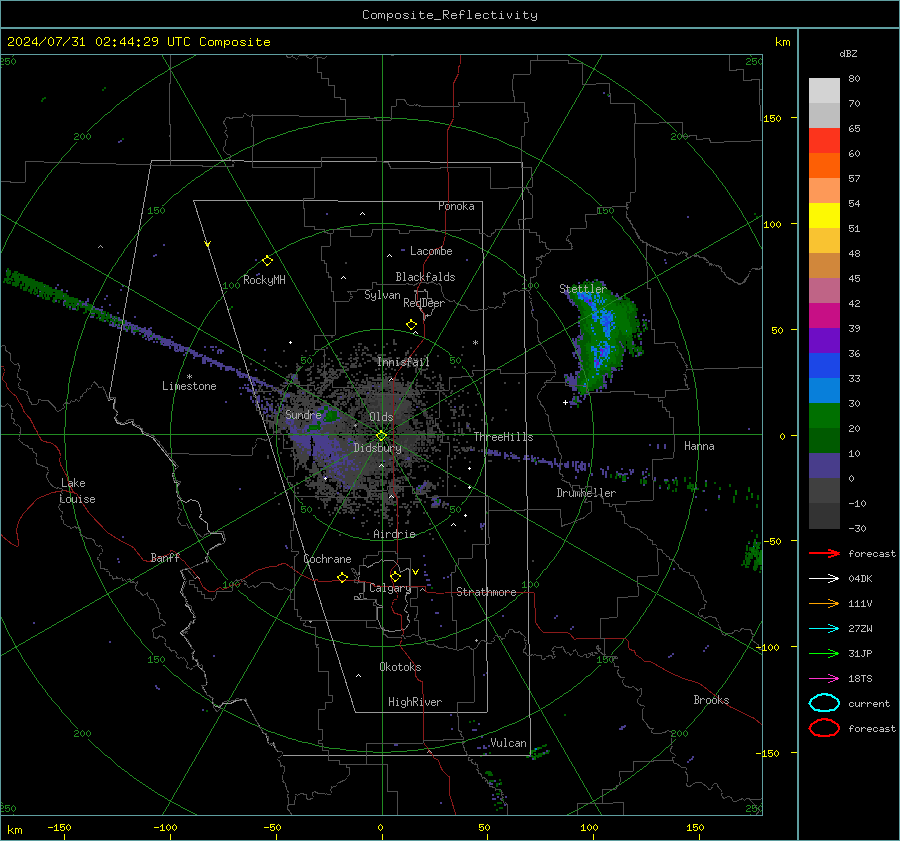Click the Airdrie label
Screen dimensions: 900x841
point(394,534)
